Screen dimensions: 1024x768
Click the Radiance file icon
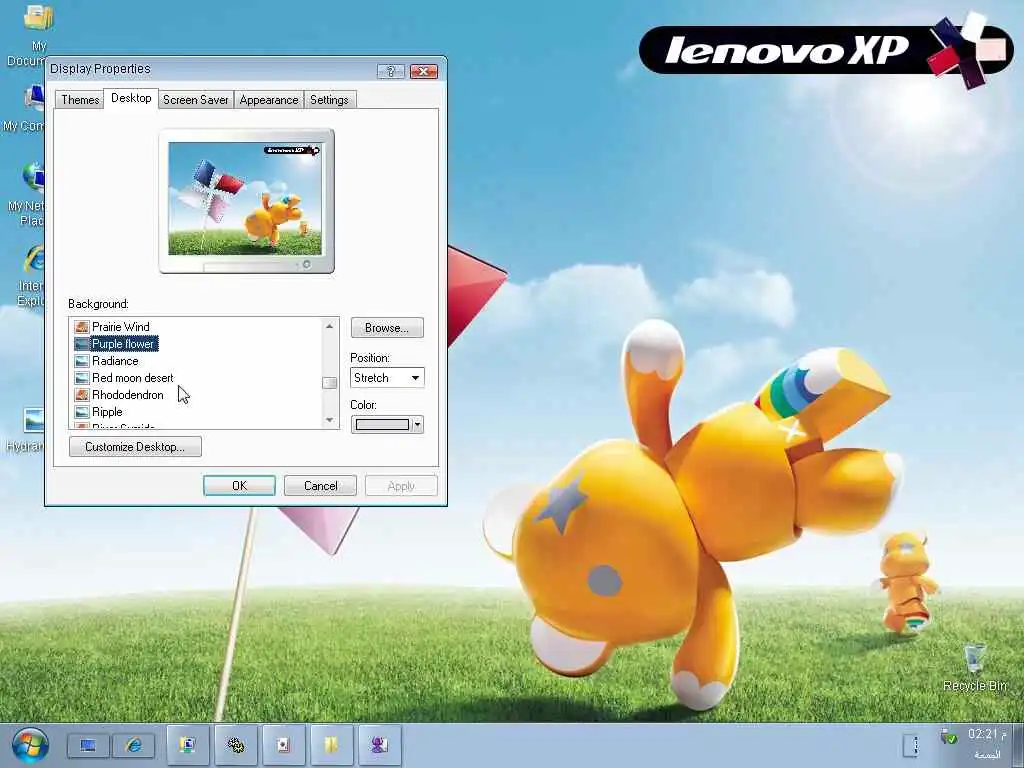[82, 360]
